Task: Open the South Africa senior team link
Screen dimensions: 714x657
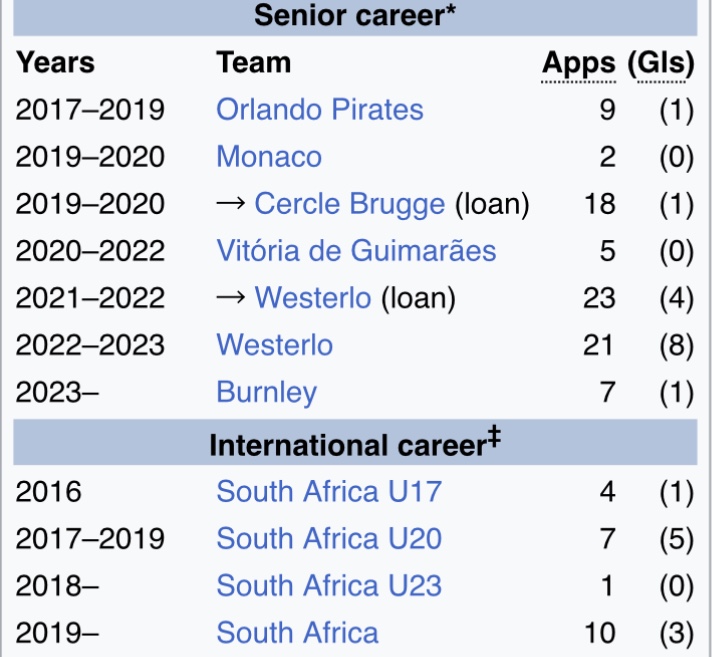Action: point(297,633)
